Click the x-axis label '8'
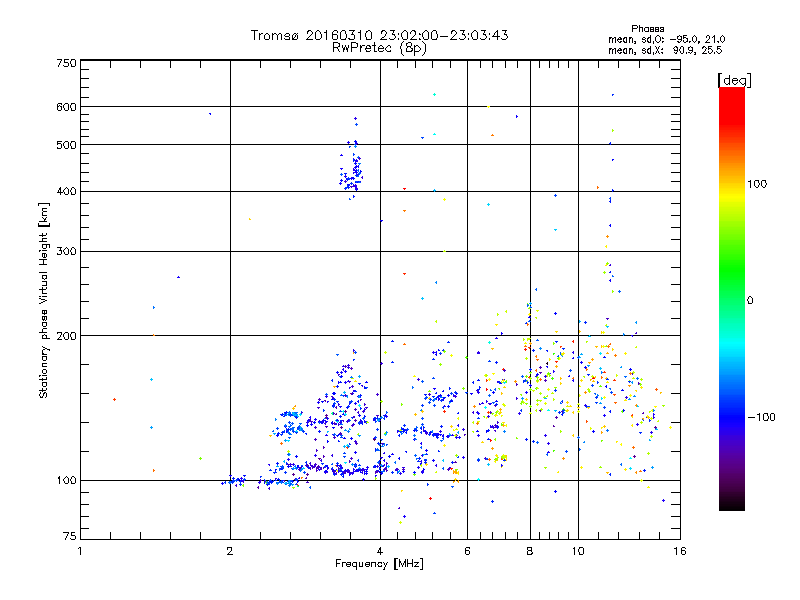Image resolution: width=800 pixels, height=600 pixels. pyautogui.click(x=530, y=551)
